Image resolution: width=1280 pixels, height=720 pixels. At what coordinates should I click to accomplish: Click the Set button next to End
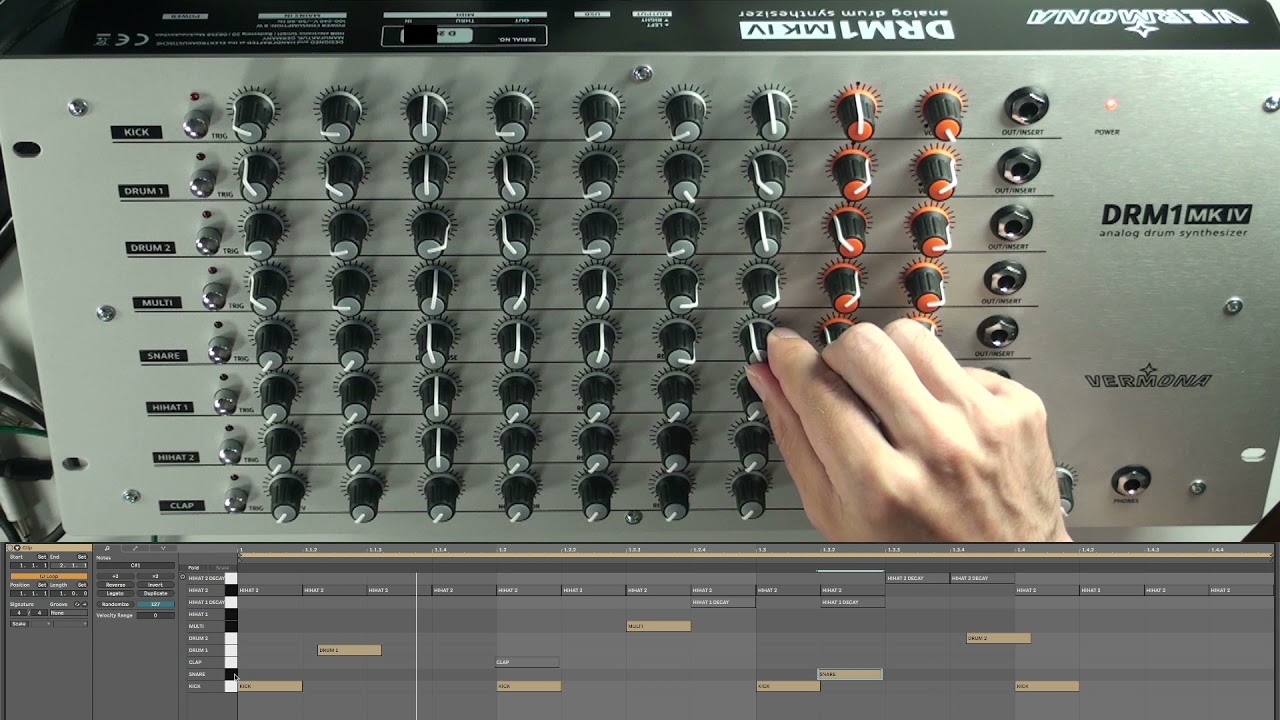[x=82, y=557]
